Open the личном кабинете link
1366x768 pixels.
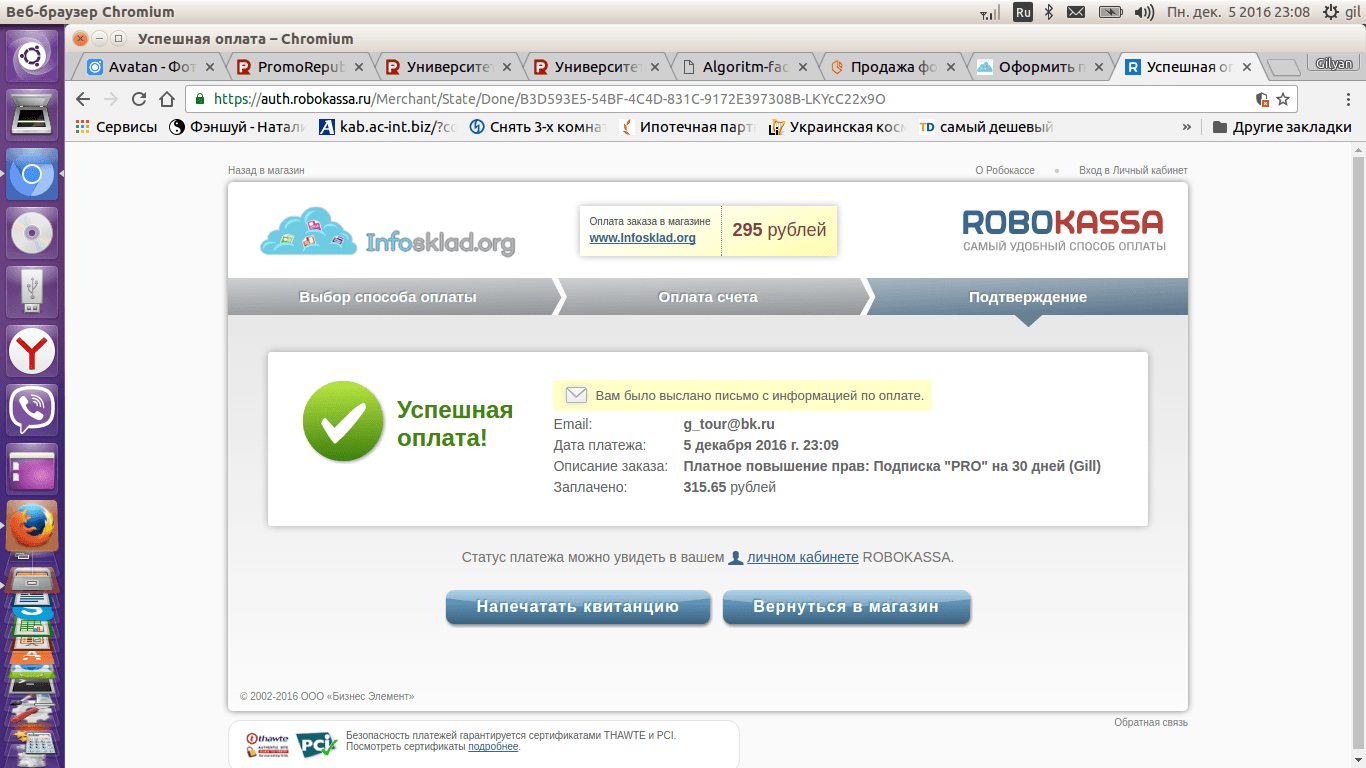pyautogui.click(x=802, y=557)
